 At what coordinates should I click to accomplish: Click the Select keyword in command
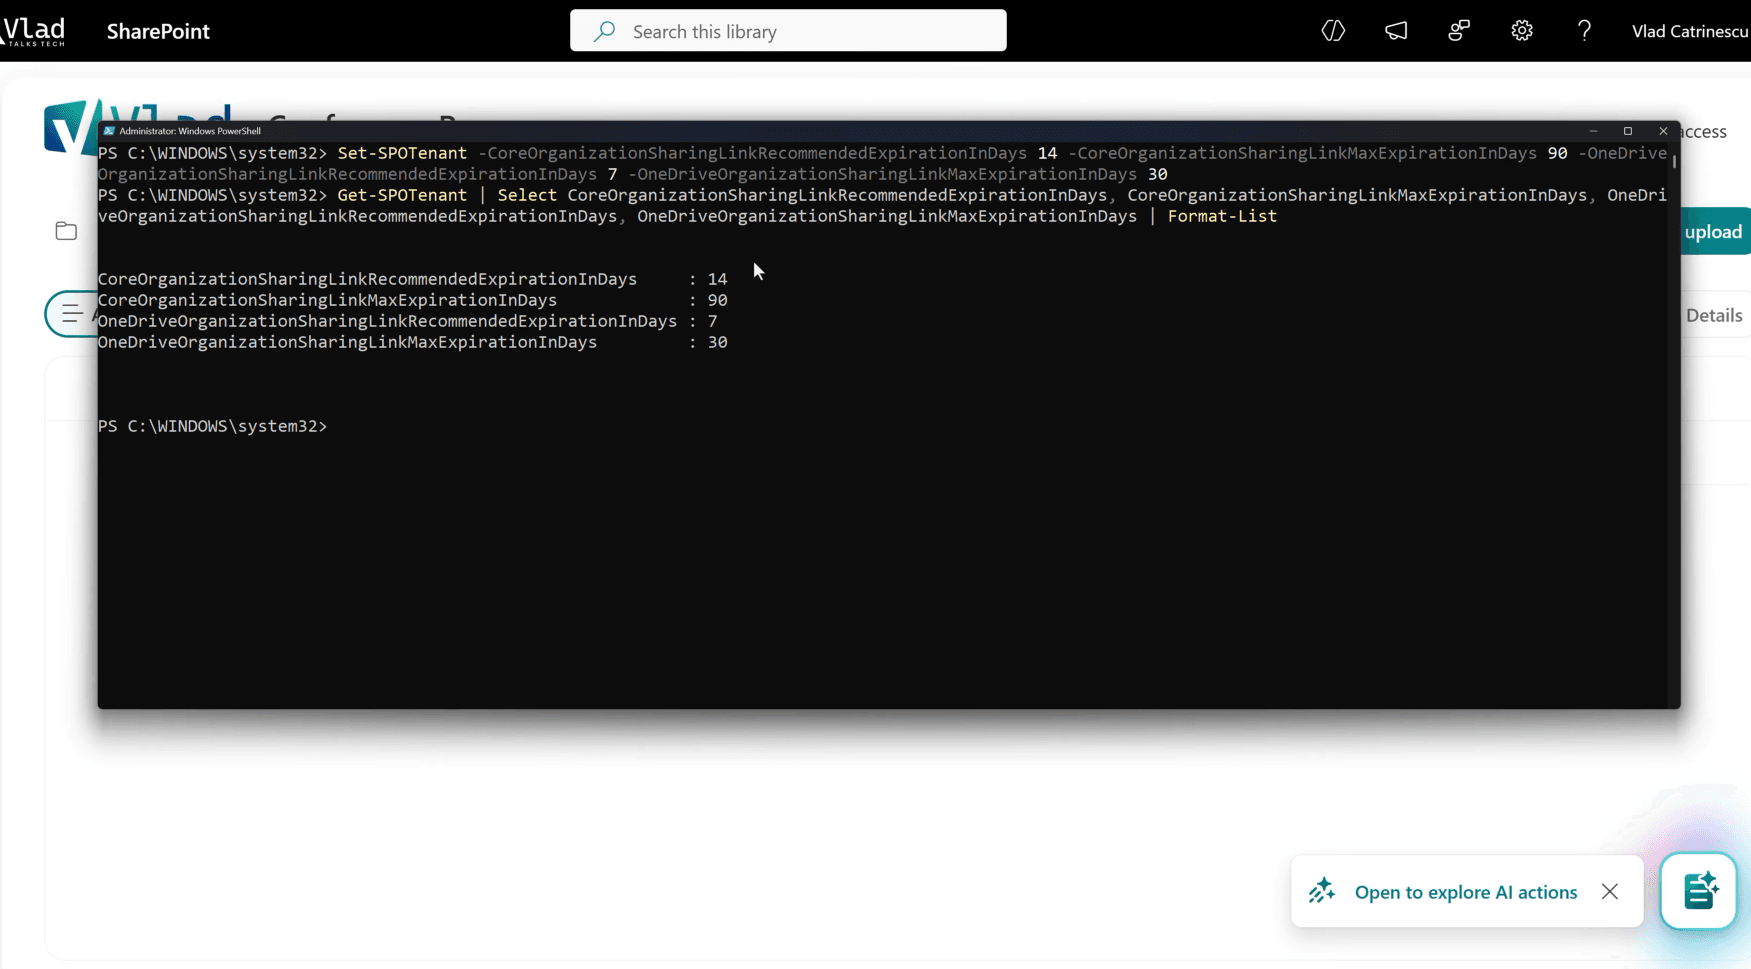pos(527,195)
